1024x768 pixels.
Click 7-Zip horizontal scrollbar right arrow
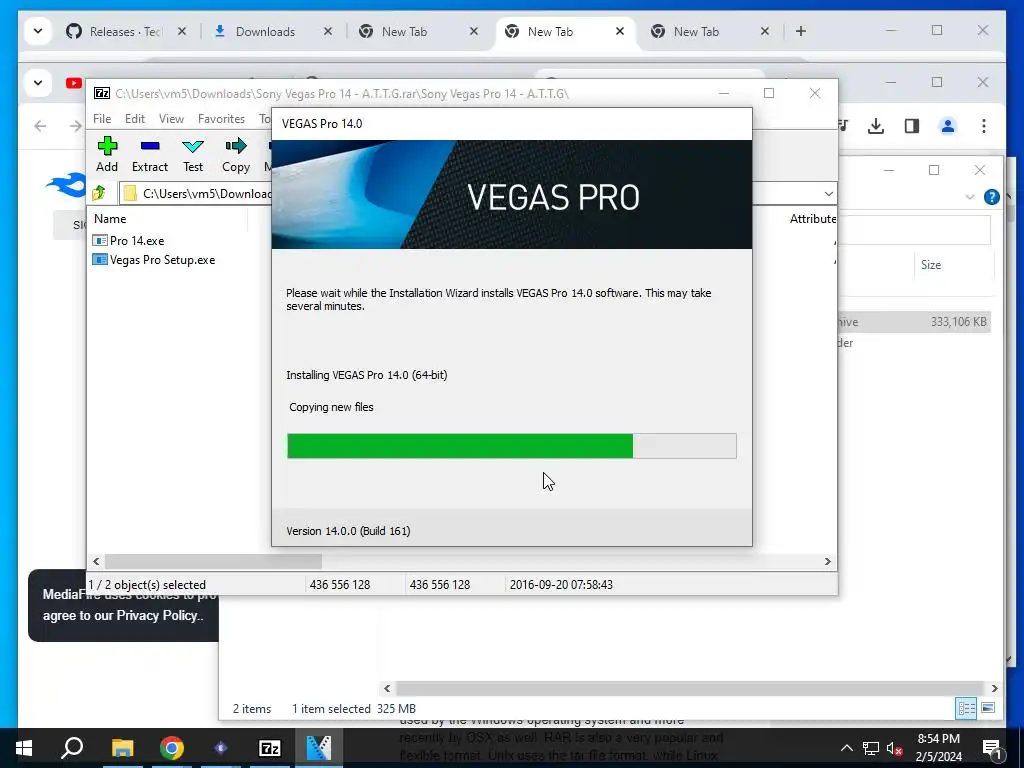[827, 562]
